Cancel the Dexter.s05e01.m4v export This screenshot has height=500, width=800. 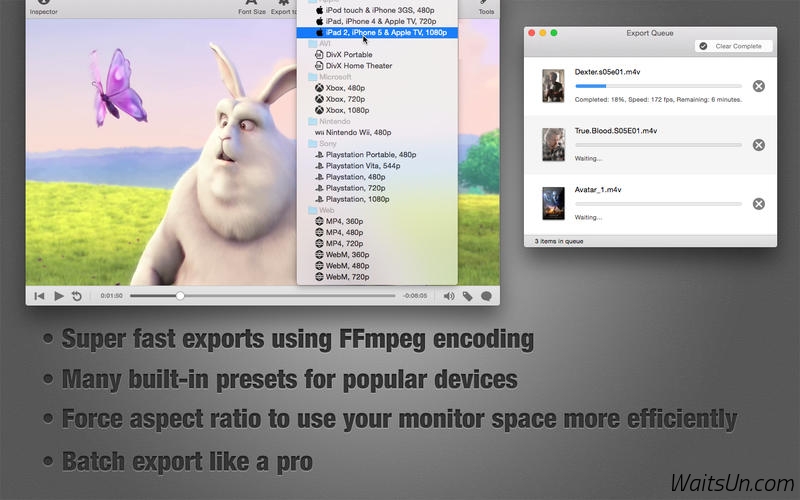point(759,86)
